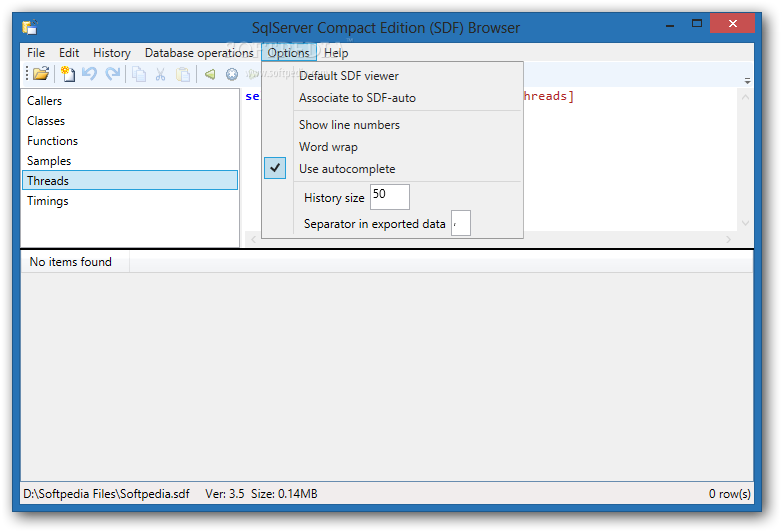Image resolution: width=782 pixels, height=532 pixels.
Task: Click the horizontal scroll-left arrow
Action: 253,240
